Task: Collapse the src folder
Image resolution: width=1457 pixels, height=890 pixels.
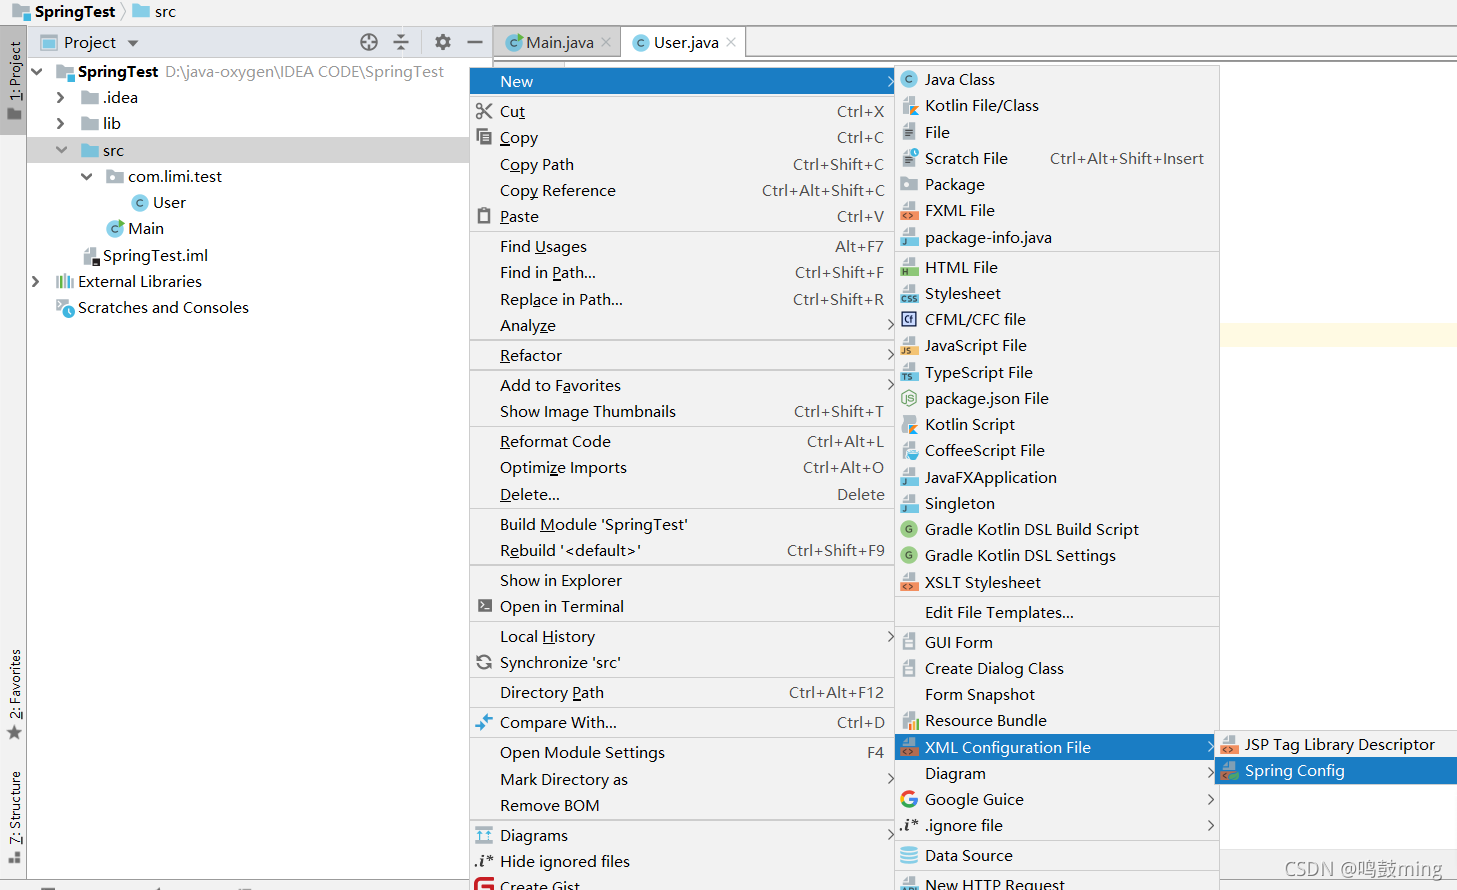Action: click(x=61, y=150)
